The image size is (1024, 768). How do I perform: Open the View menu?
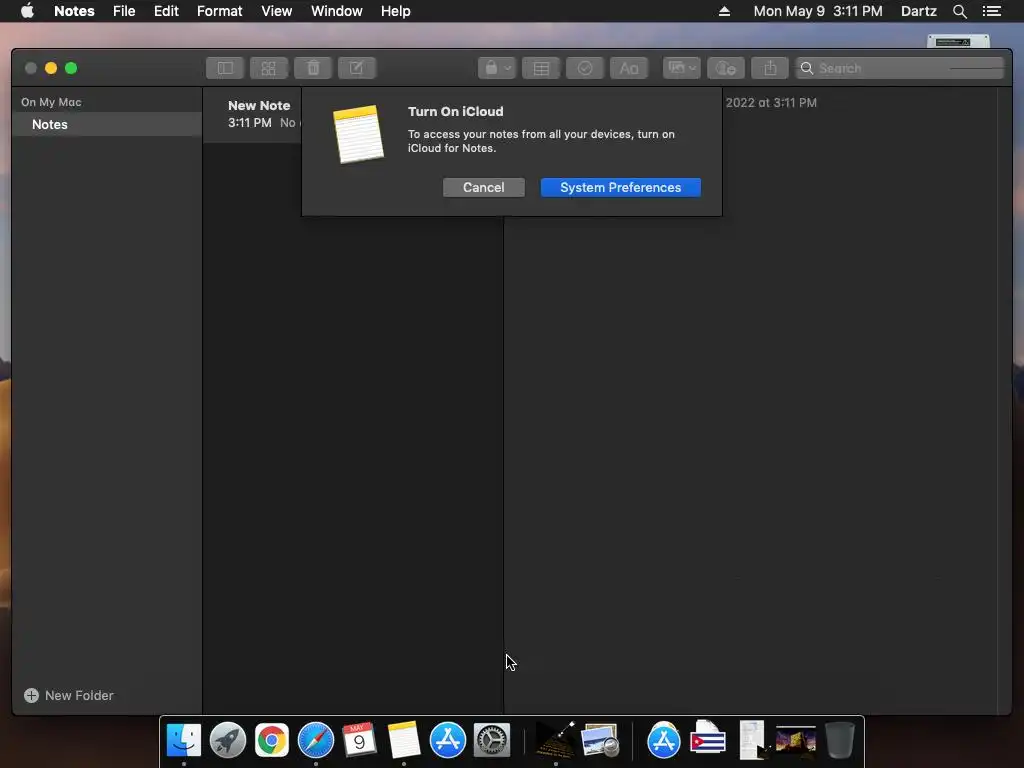click(276, 11)
